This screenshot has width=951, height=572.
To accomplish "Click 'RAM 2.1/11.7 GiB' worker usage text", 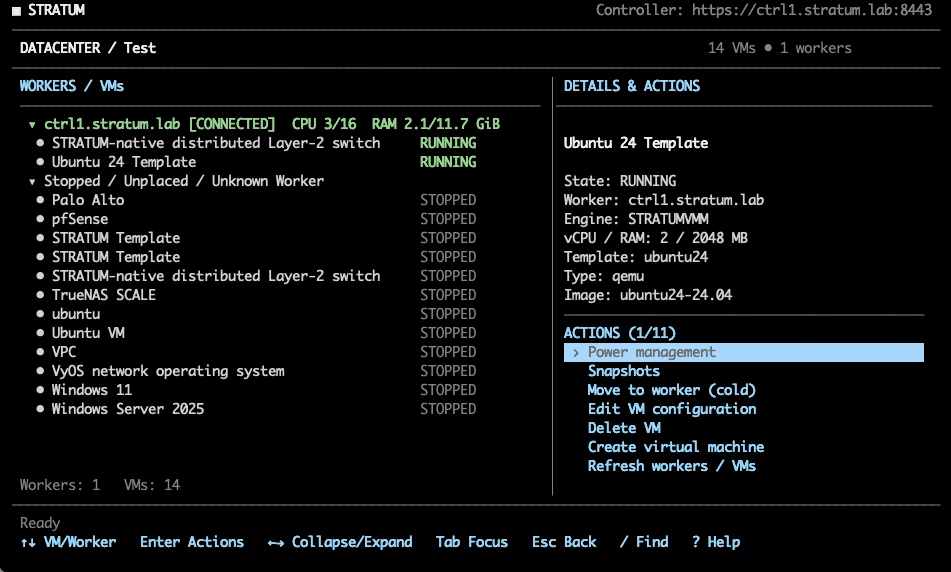I will coord(435,124).
